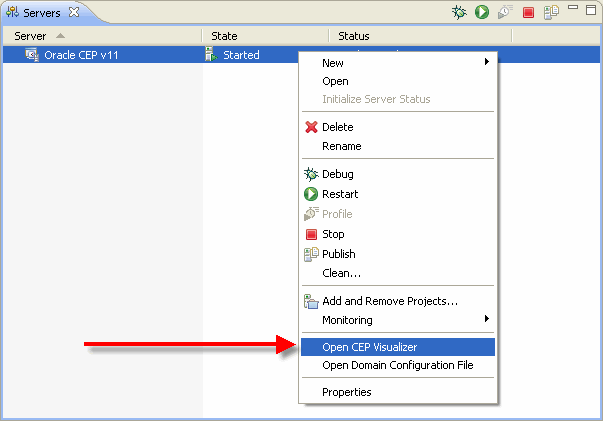Click the icon beside Profile menu entry
603x421 pixels.
[311, 214]
